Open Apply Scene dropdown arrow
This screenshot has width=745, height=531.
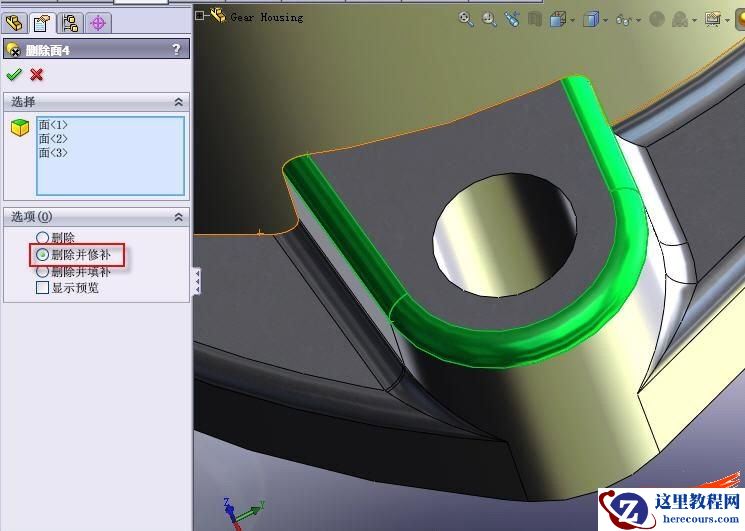tap(694, 20)
